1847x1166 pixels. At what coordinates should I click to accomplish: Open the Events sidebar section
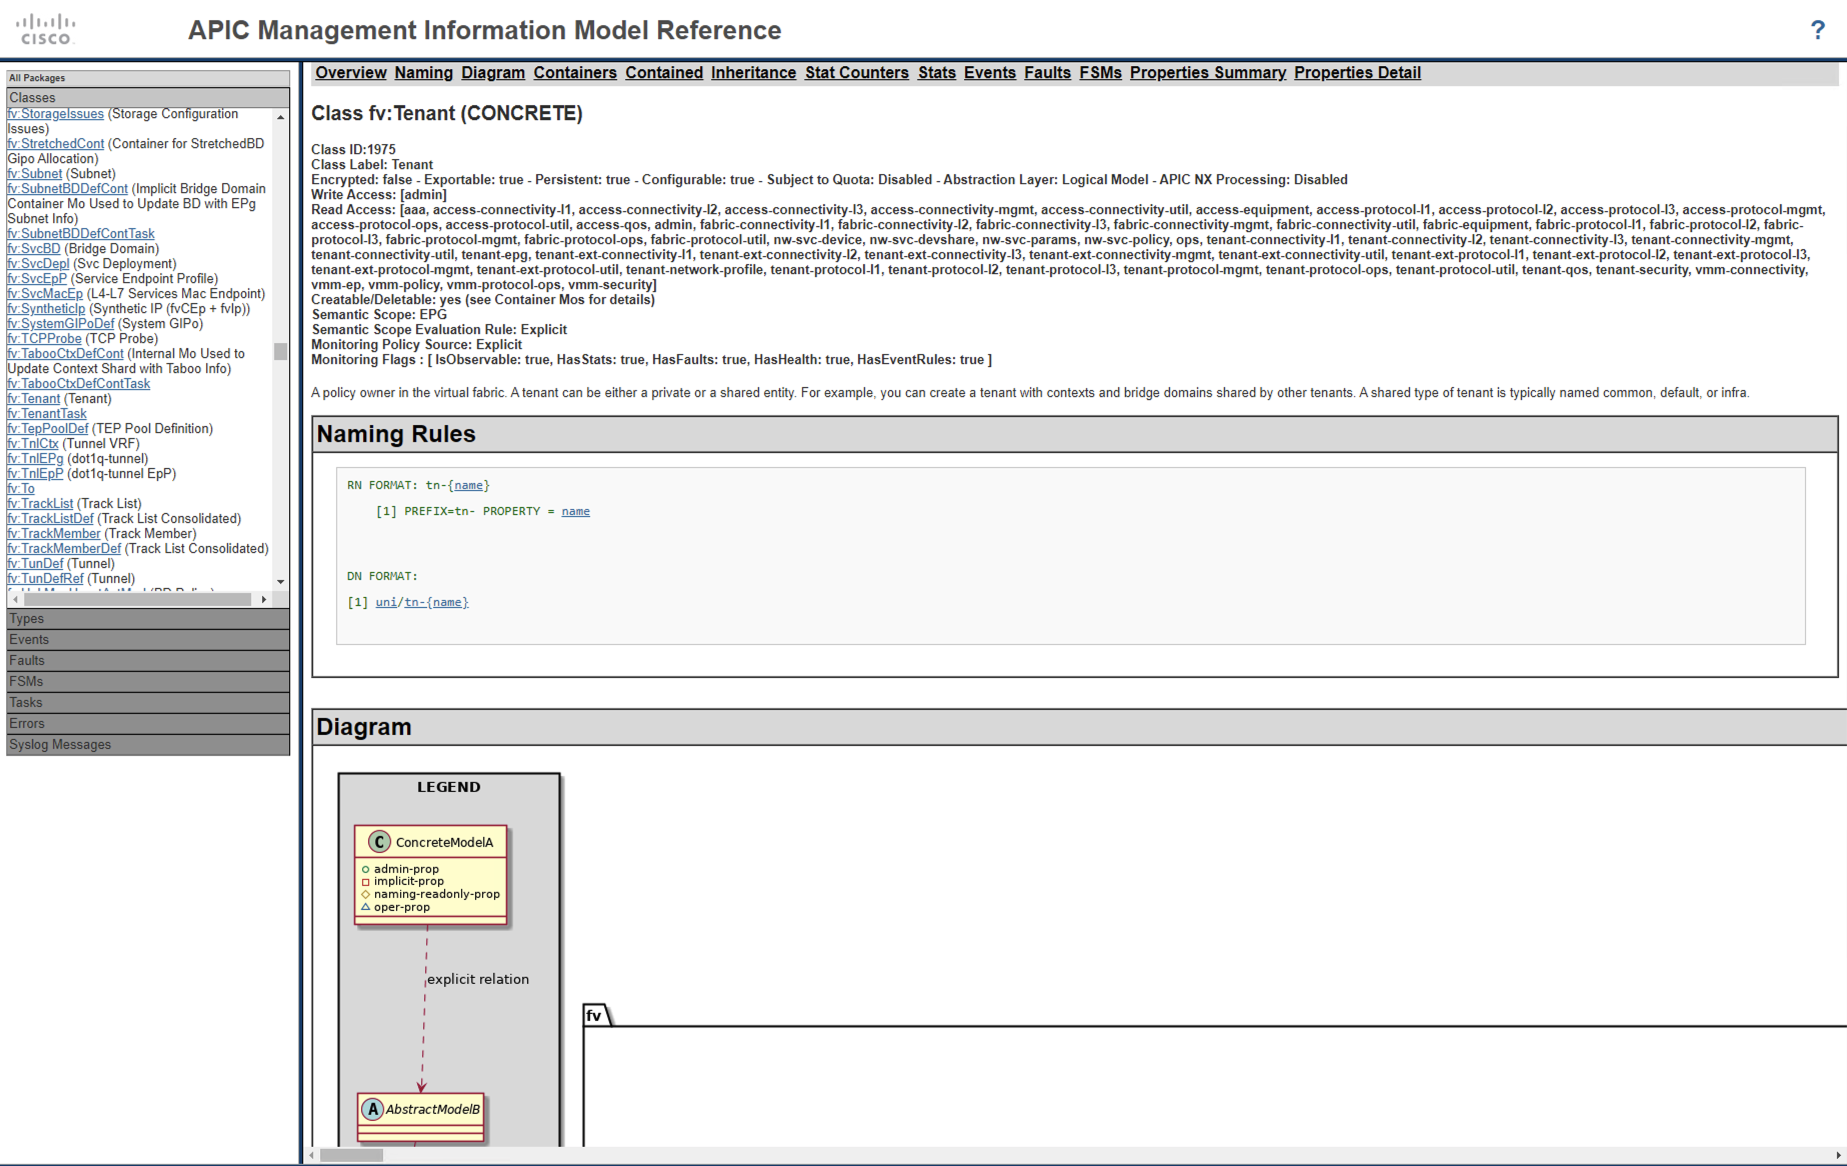[148, 640]
